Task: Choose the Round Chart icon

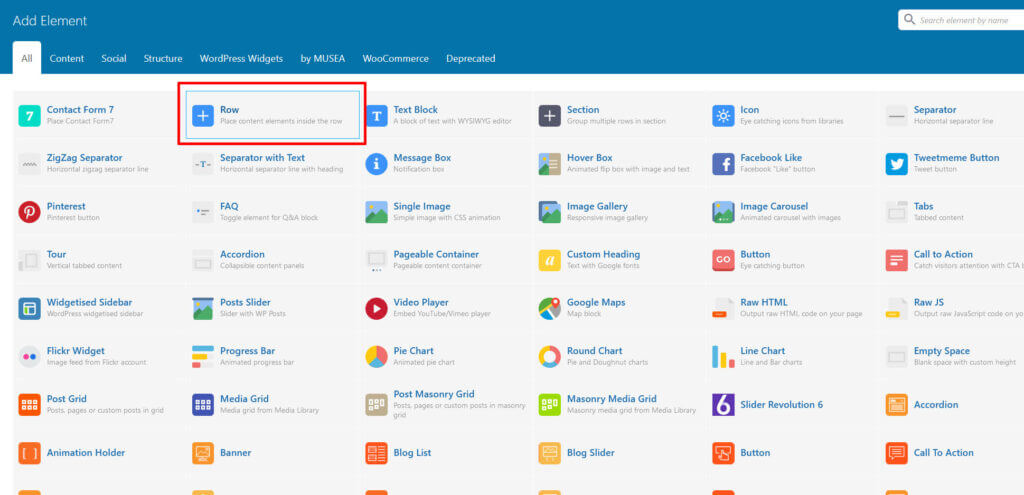Action: click(549, 357)
